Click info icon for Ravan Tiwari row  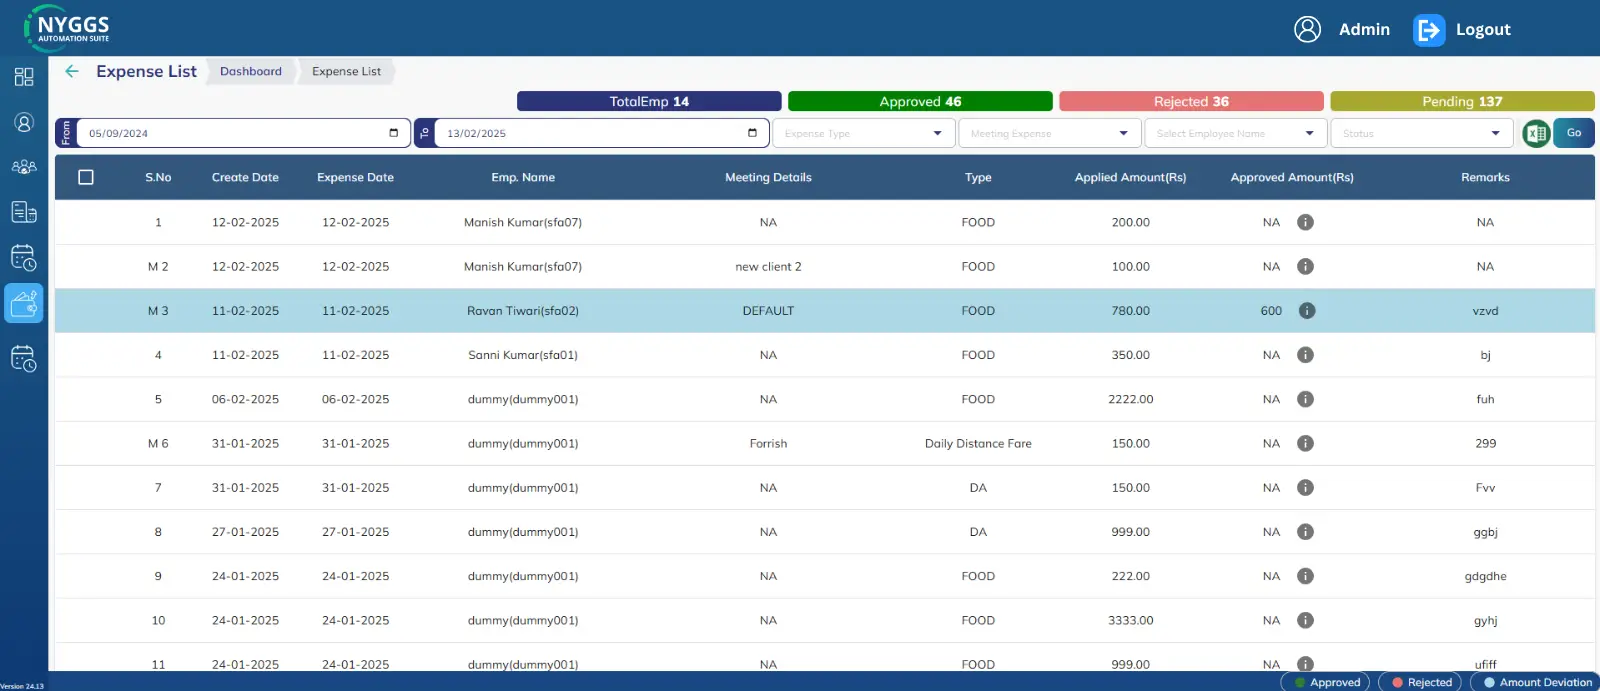click(x=1307, y=311)
